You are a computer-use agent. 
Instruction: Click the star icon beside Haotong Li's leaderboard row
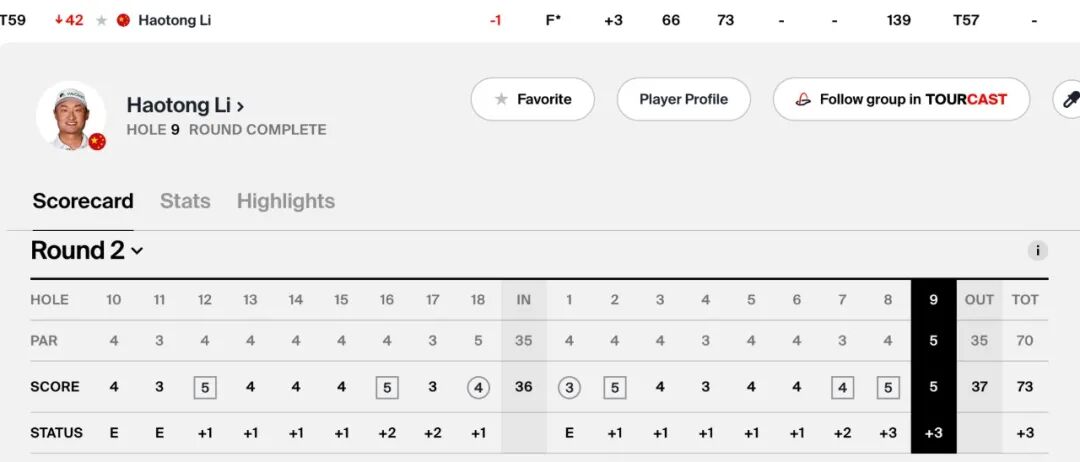(101, 20)
